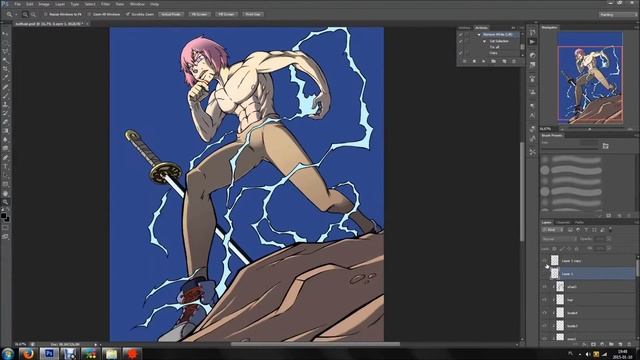Hide the hair layer
The image size is (640, 360).
coord(544,300)
